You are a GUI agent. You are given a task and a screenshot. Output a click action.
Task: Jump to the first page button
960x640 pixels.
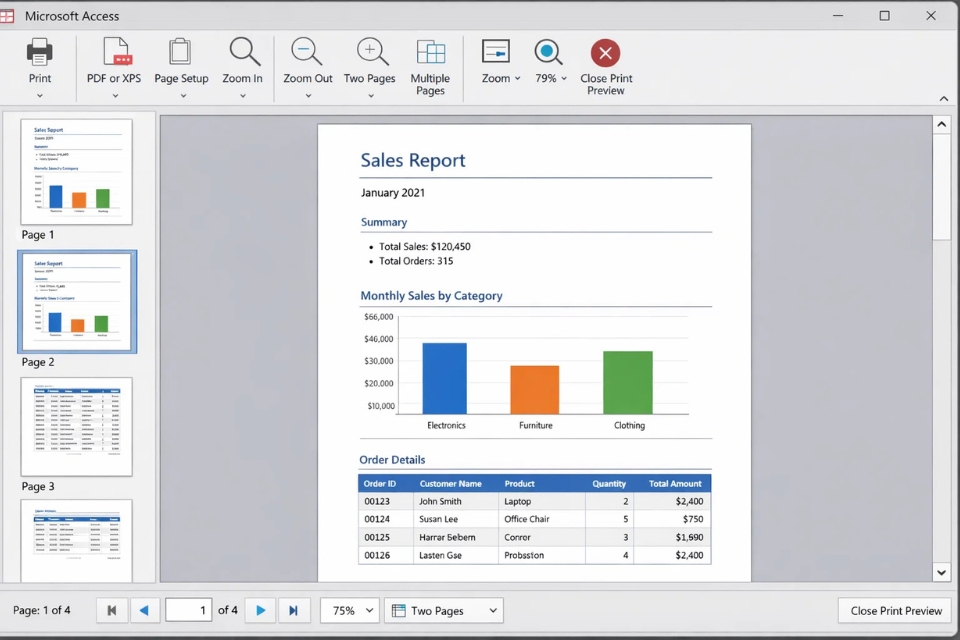[111, 611]
